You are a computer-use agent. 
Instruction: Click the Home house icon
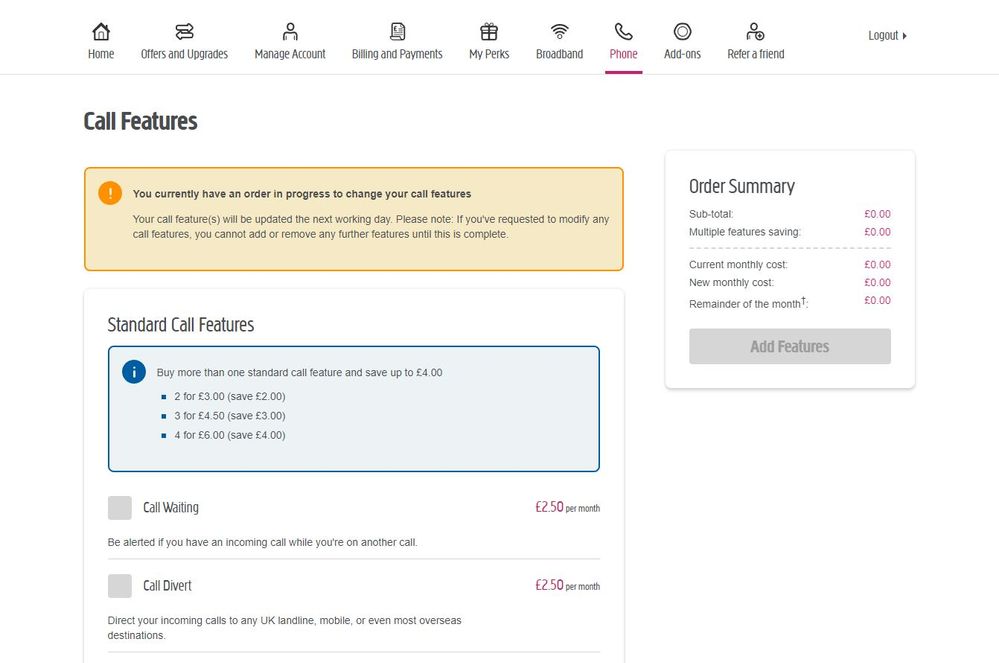coord(101,32)
